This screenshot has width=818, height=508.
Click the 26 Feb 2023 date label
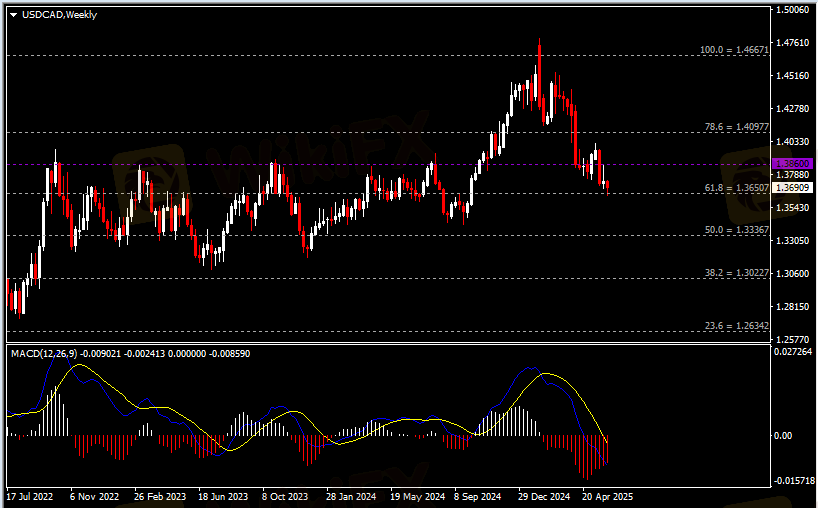click(x=160, y=497)
